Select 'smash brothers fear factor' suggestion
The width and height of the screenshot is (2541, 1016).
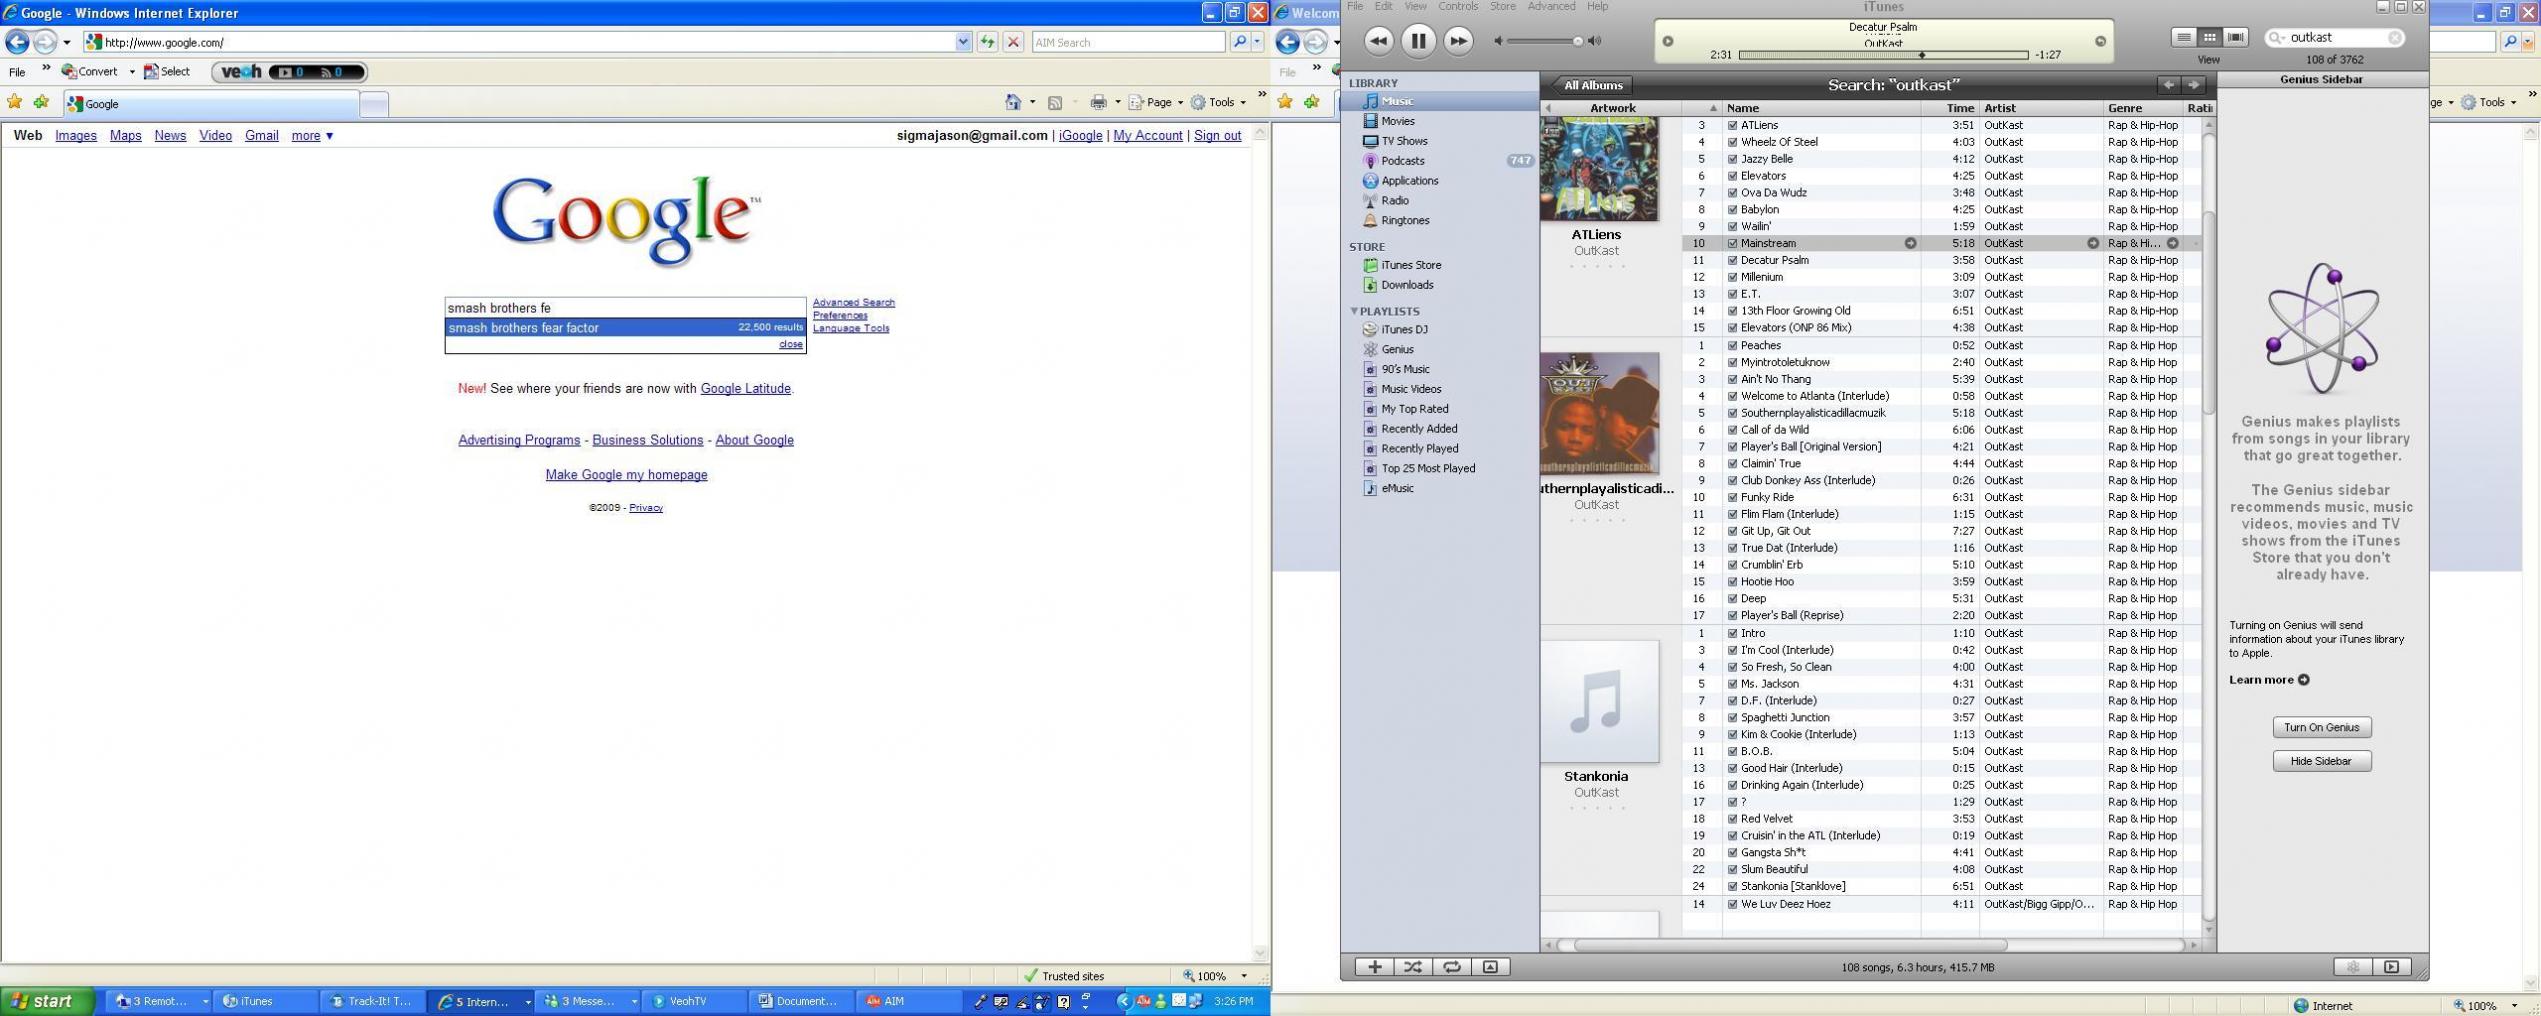tap(625, 328)
